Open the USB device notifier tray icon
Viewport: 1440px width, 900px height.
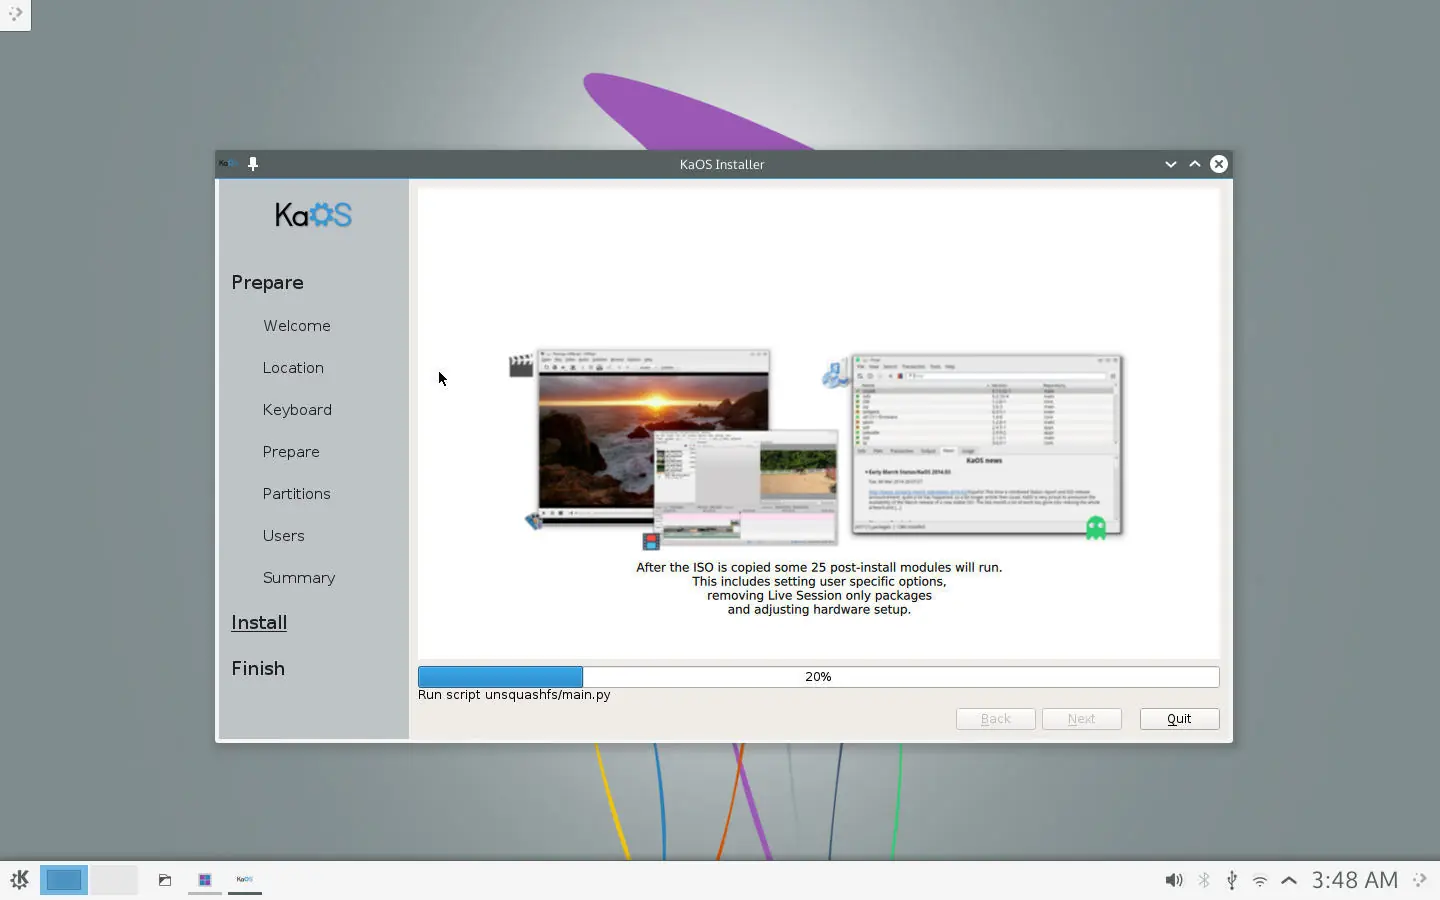point(1232,880)
